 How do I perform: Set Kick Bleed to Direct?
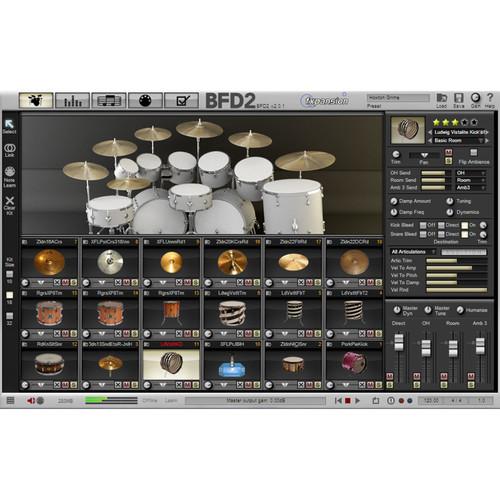[x=441, y=225]
